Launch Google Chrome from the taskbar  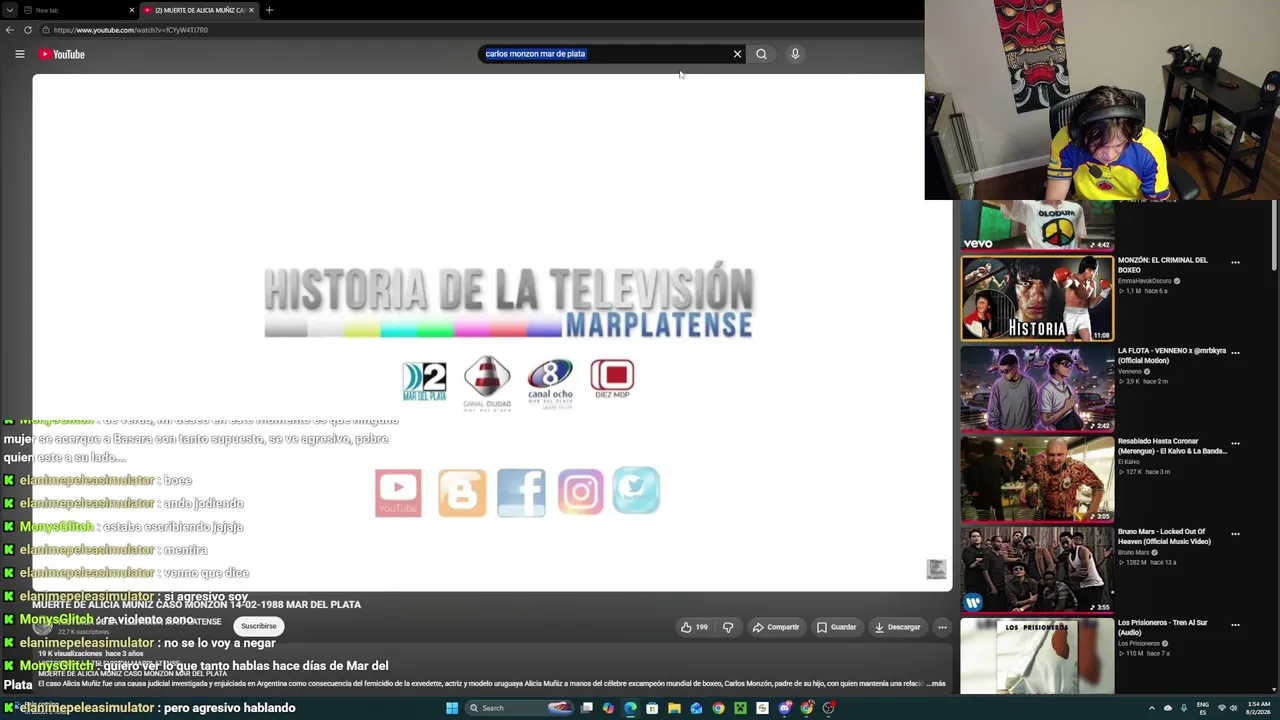coord(718,708)
